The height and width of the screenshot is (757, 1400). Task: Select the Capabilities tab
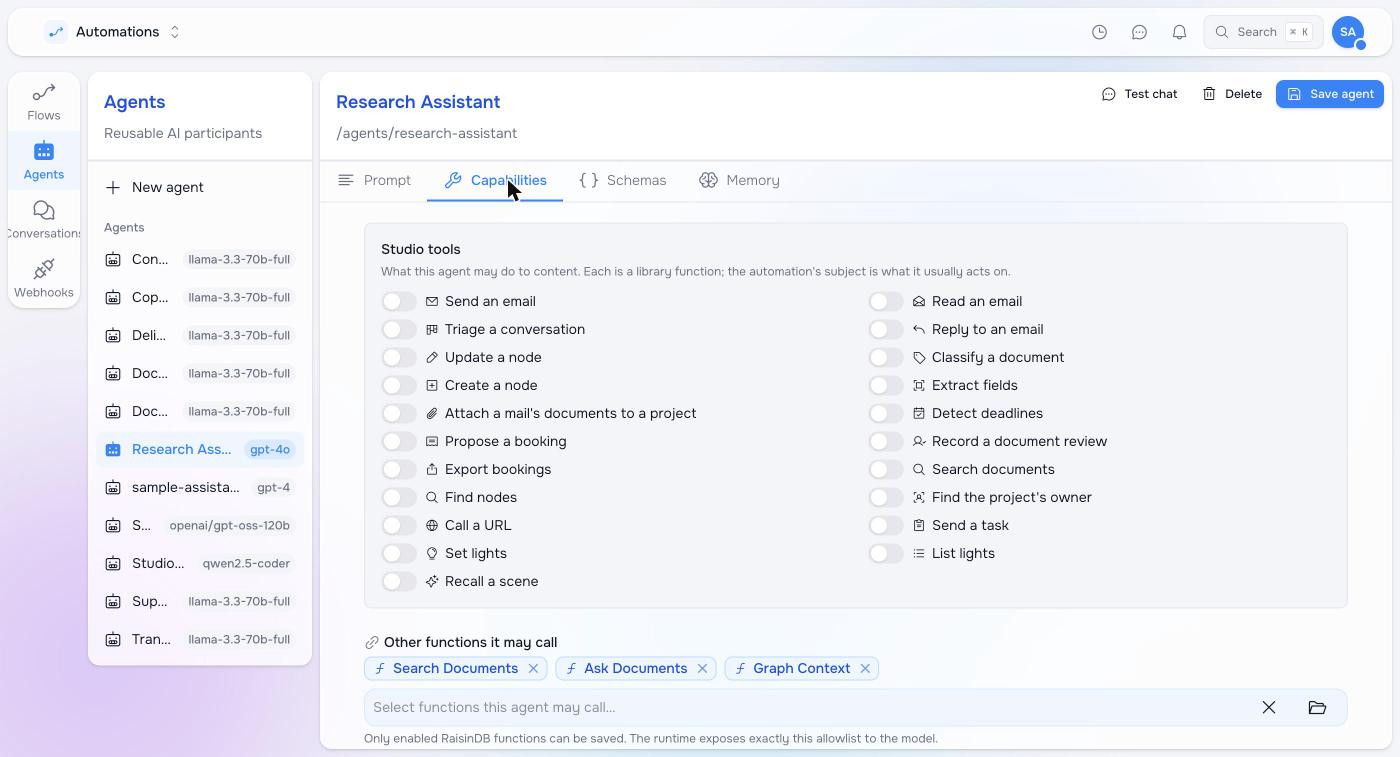(495, 180)
